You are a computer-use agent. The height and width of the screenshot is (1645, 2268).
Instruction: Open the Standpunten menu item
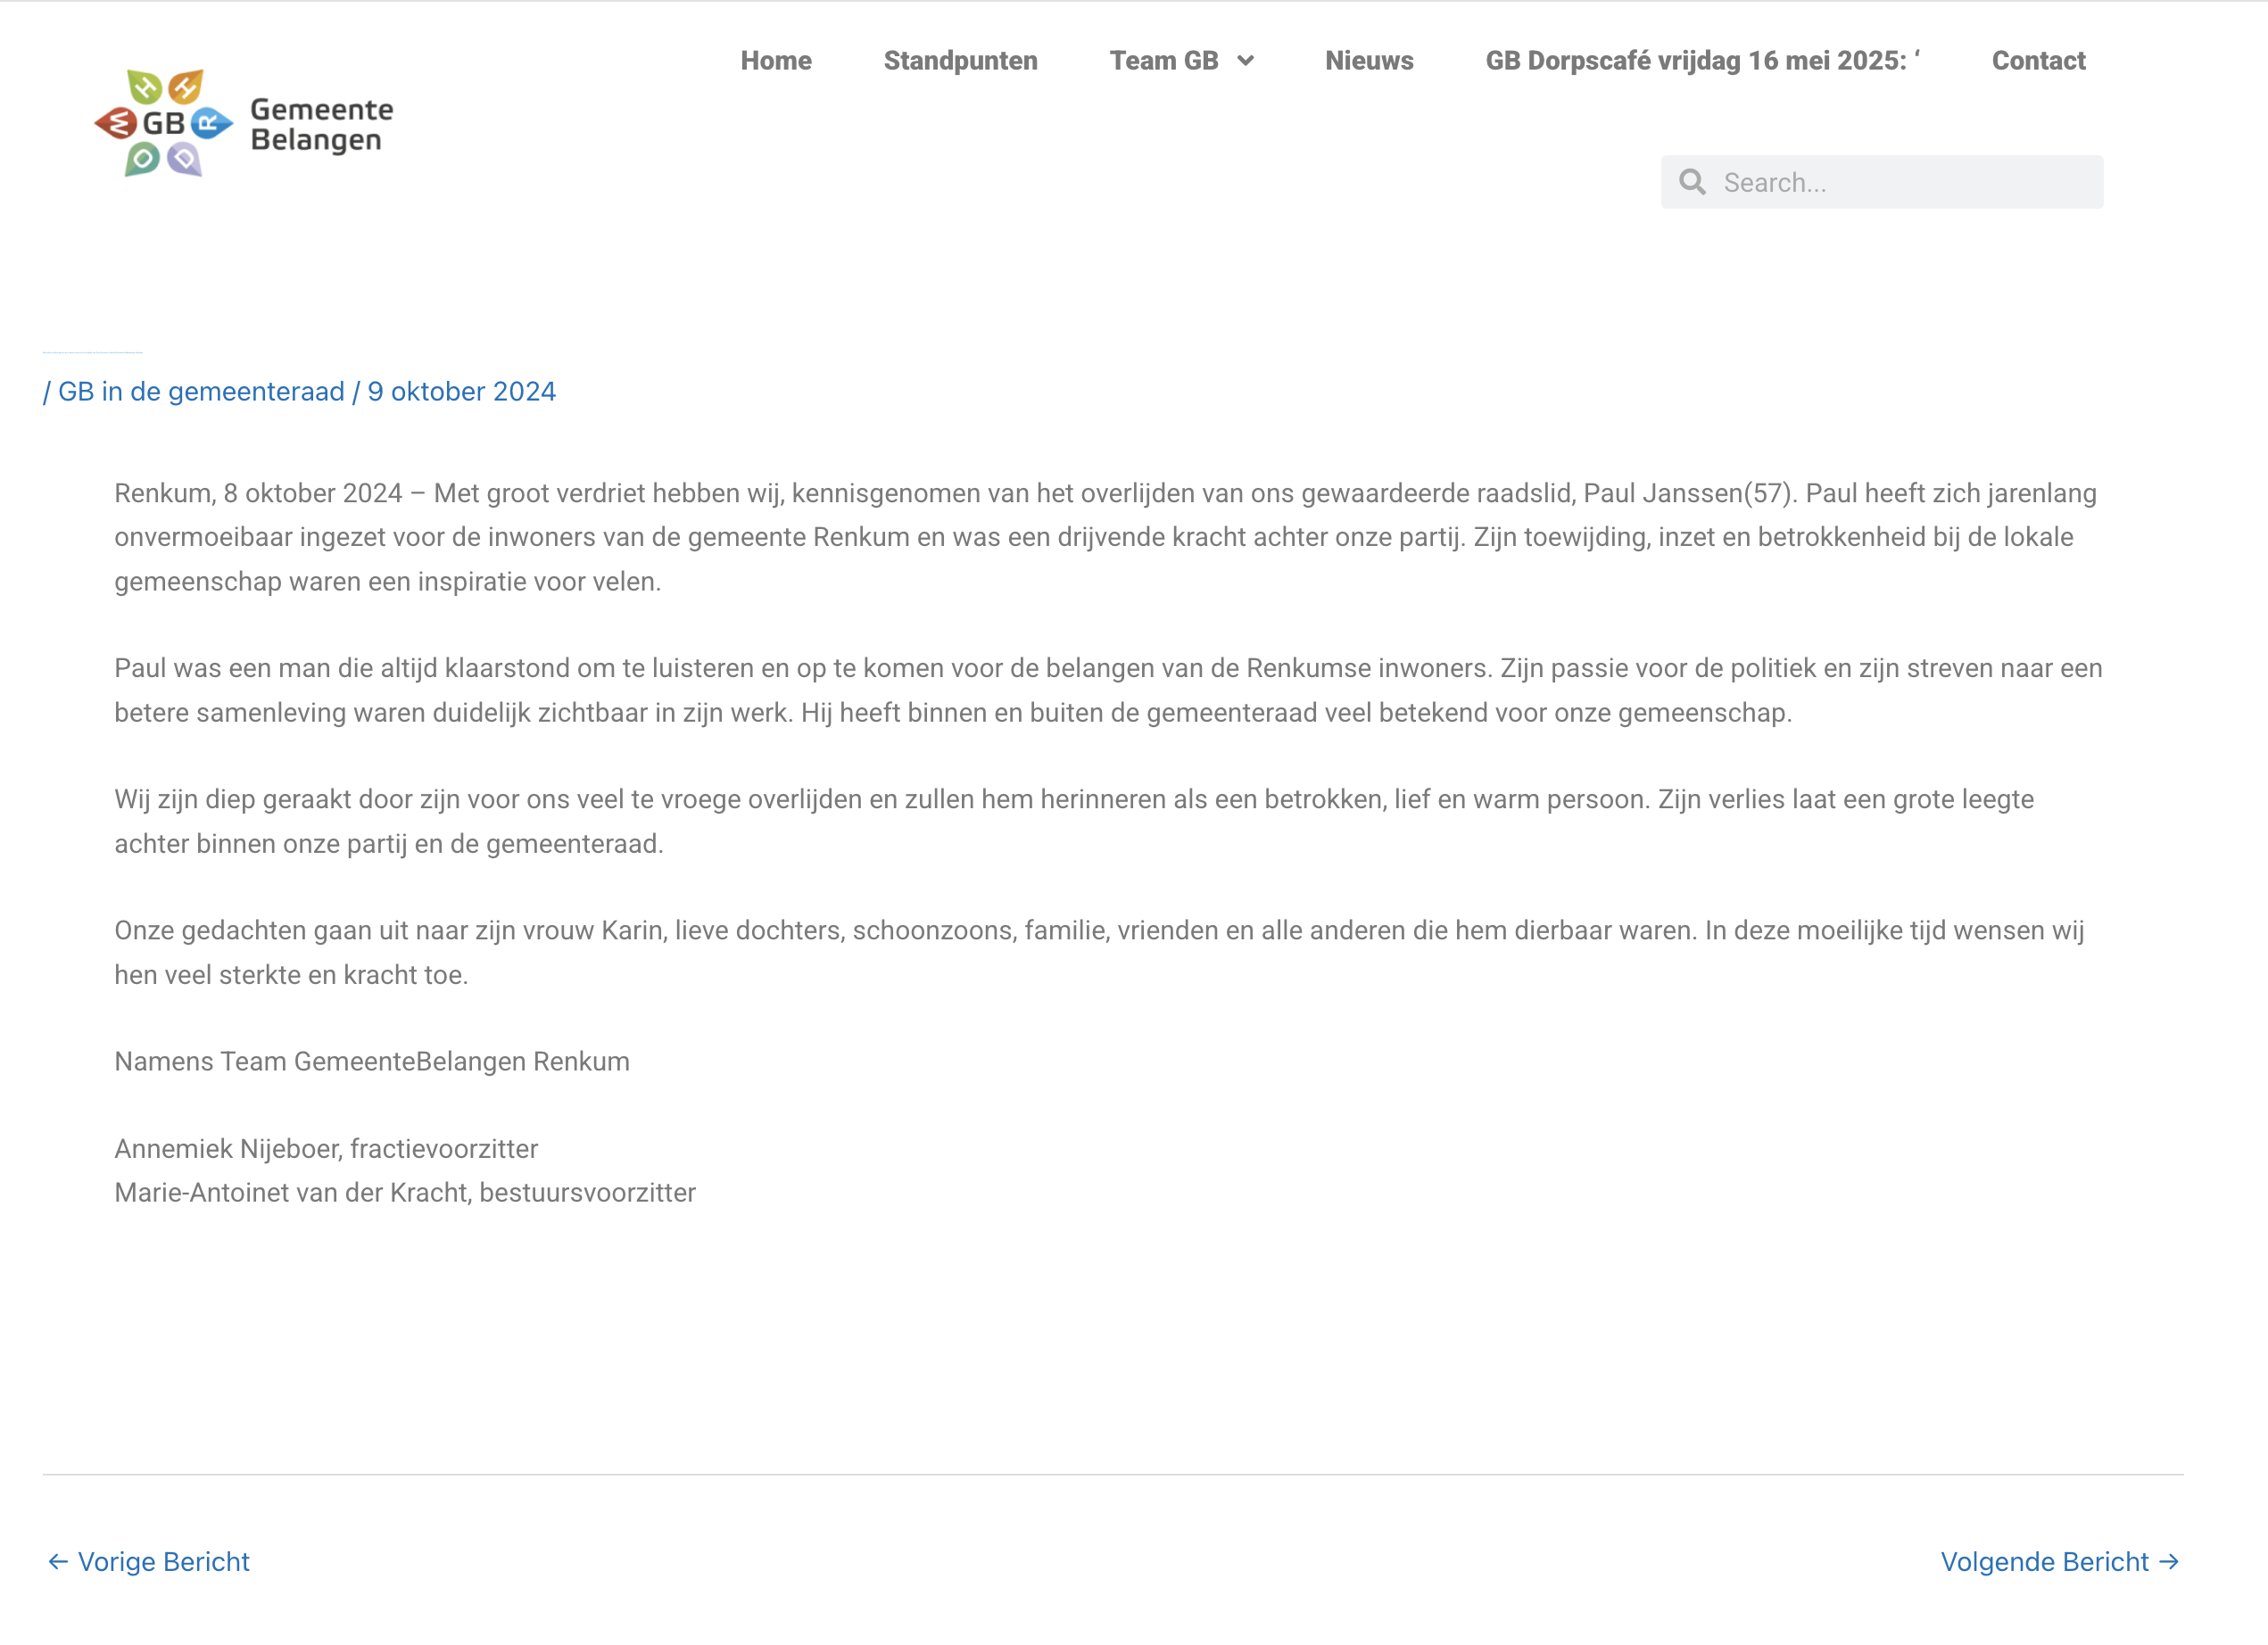point(960,61)
